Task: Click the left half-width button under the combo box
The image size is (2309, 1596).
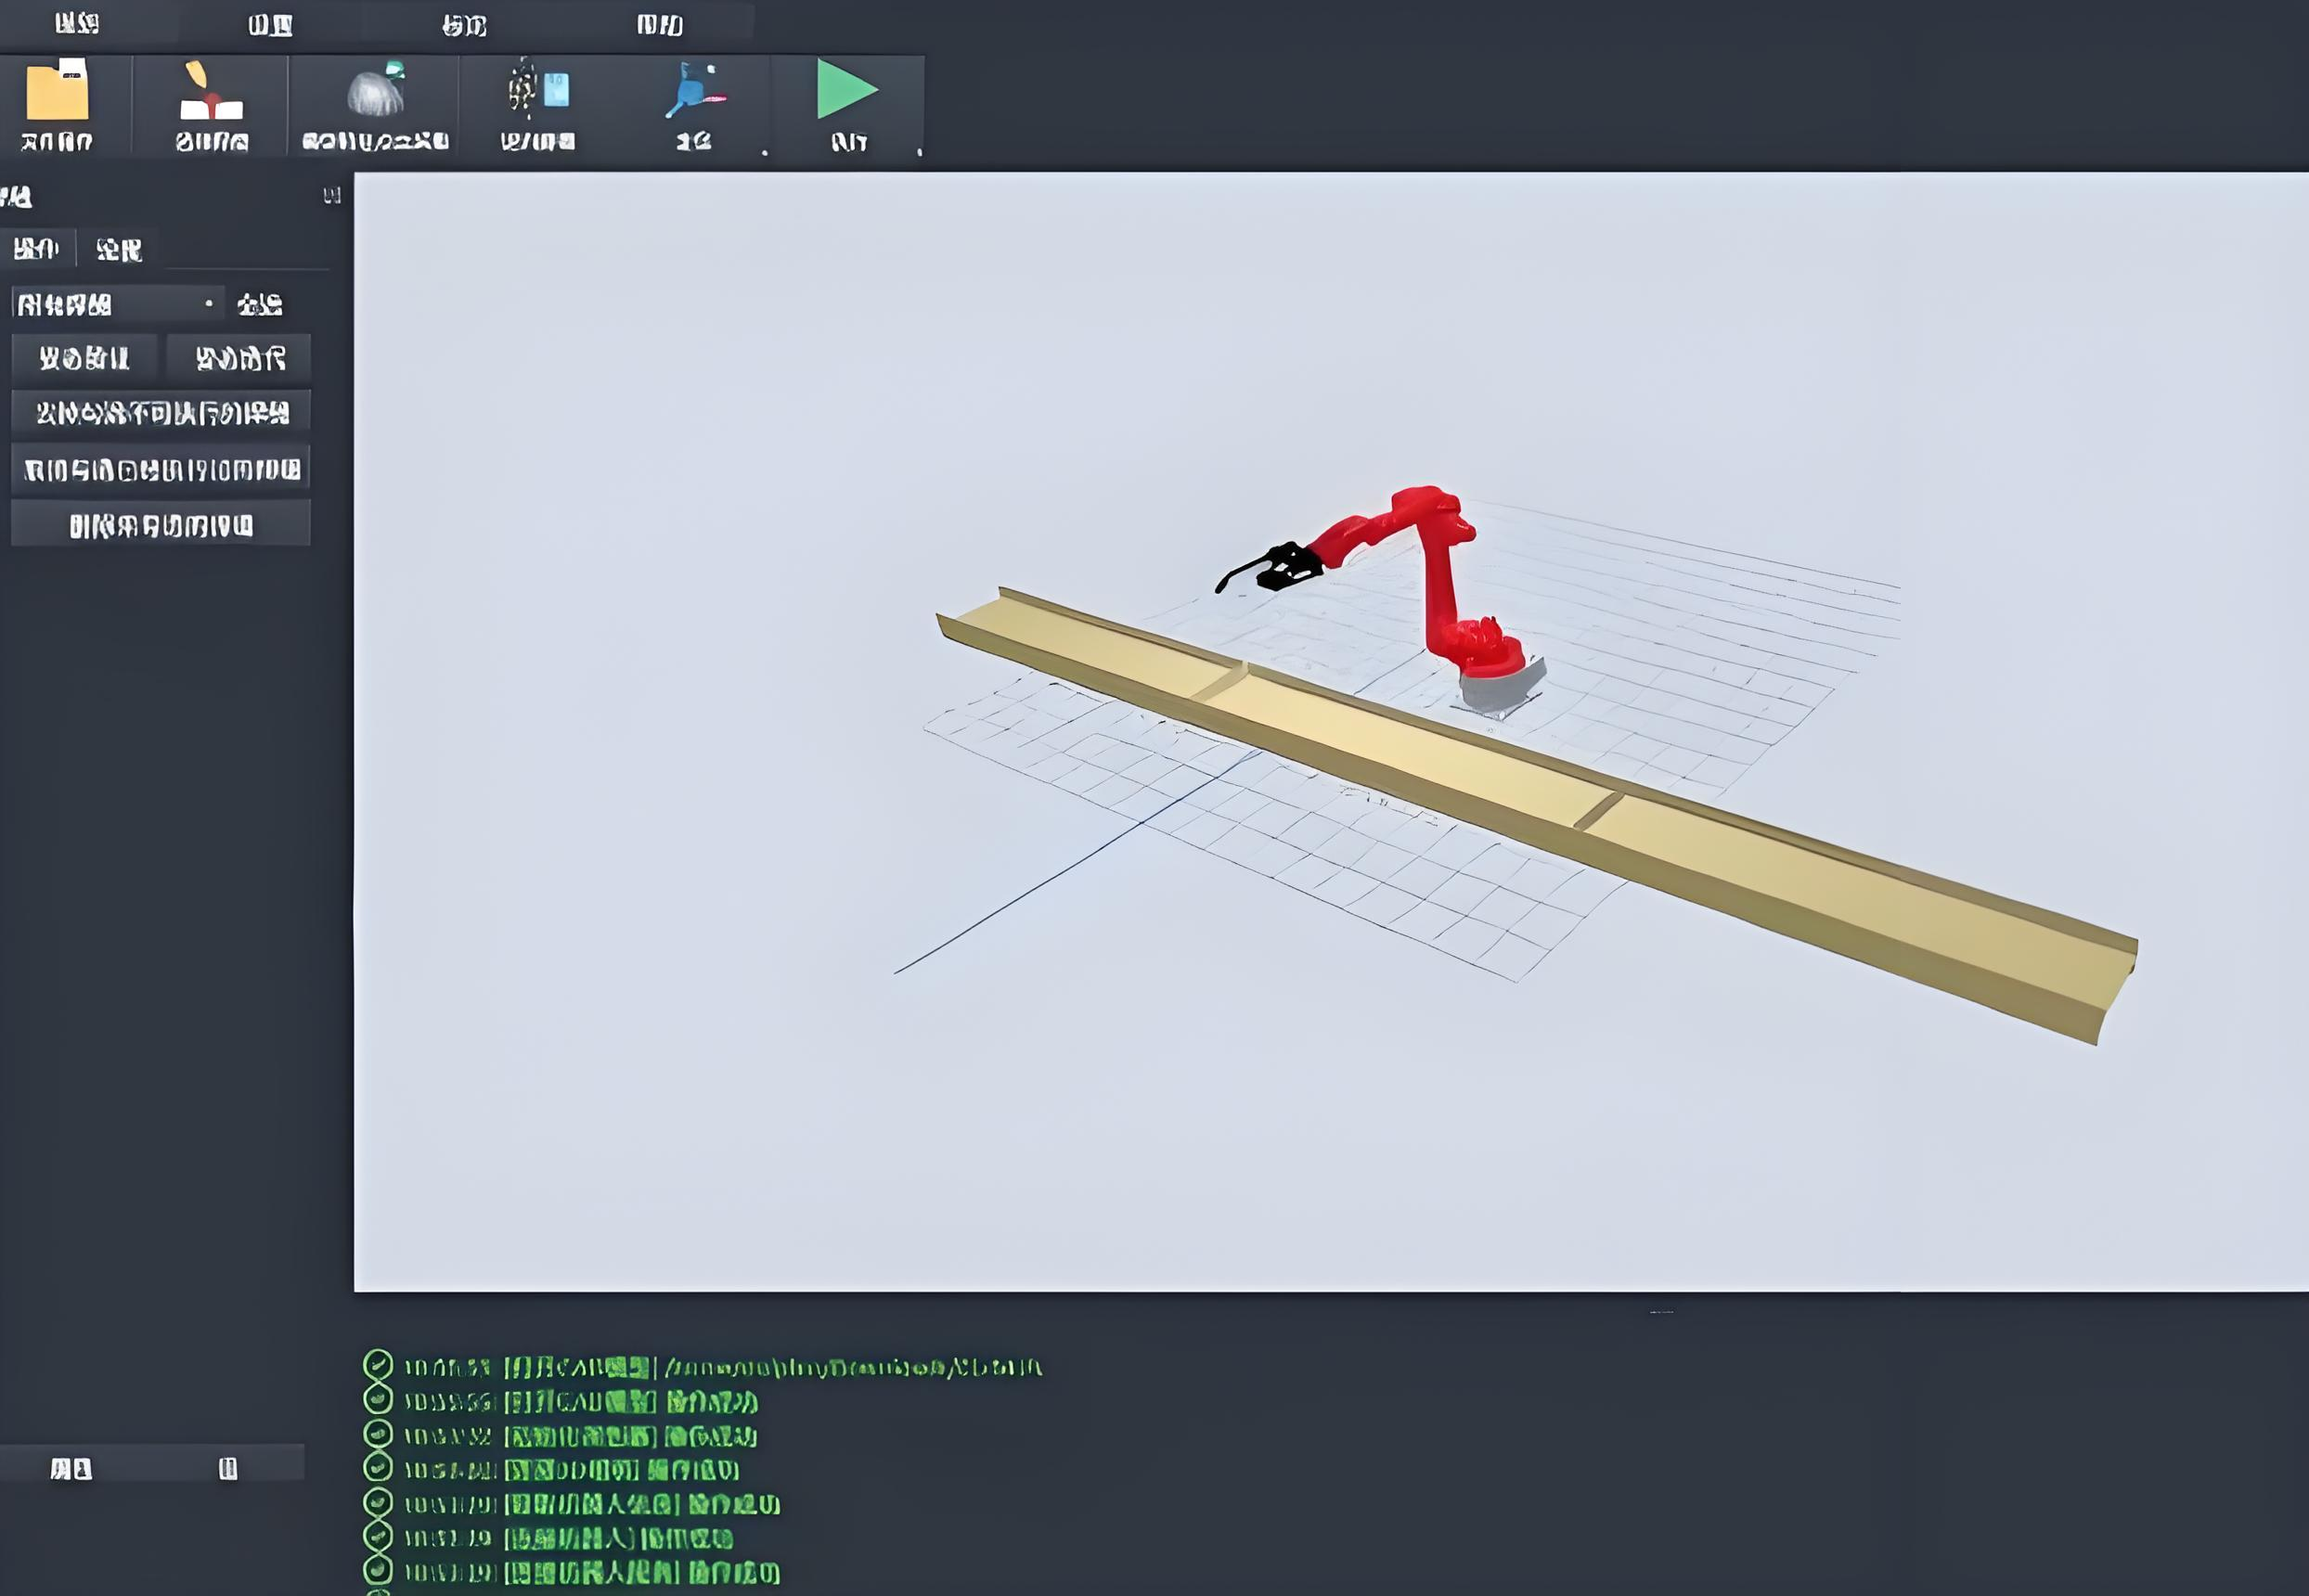Action: [x=85, y=358]
